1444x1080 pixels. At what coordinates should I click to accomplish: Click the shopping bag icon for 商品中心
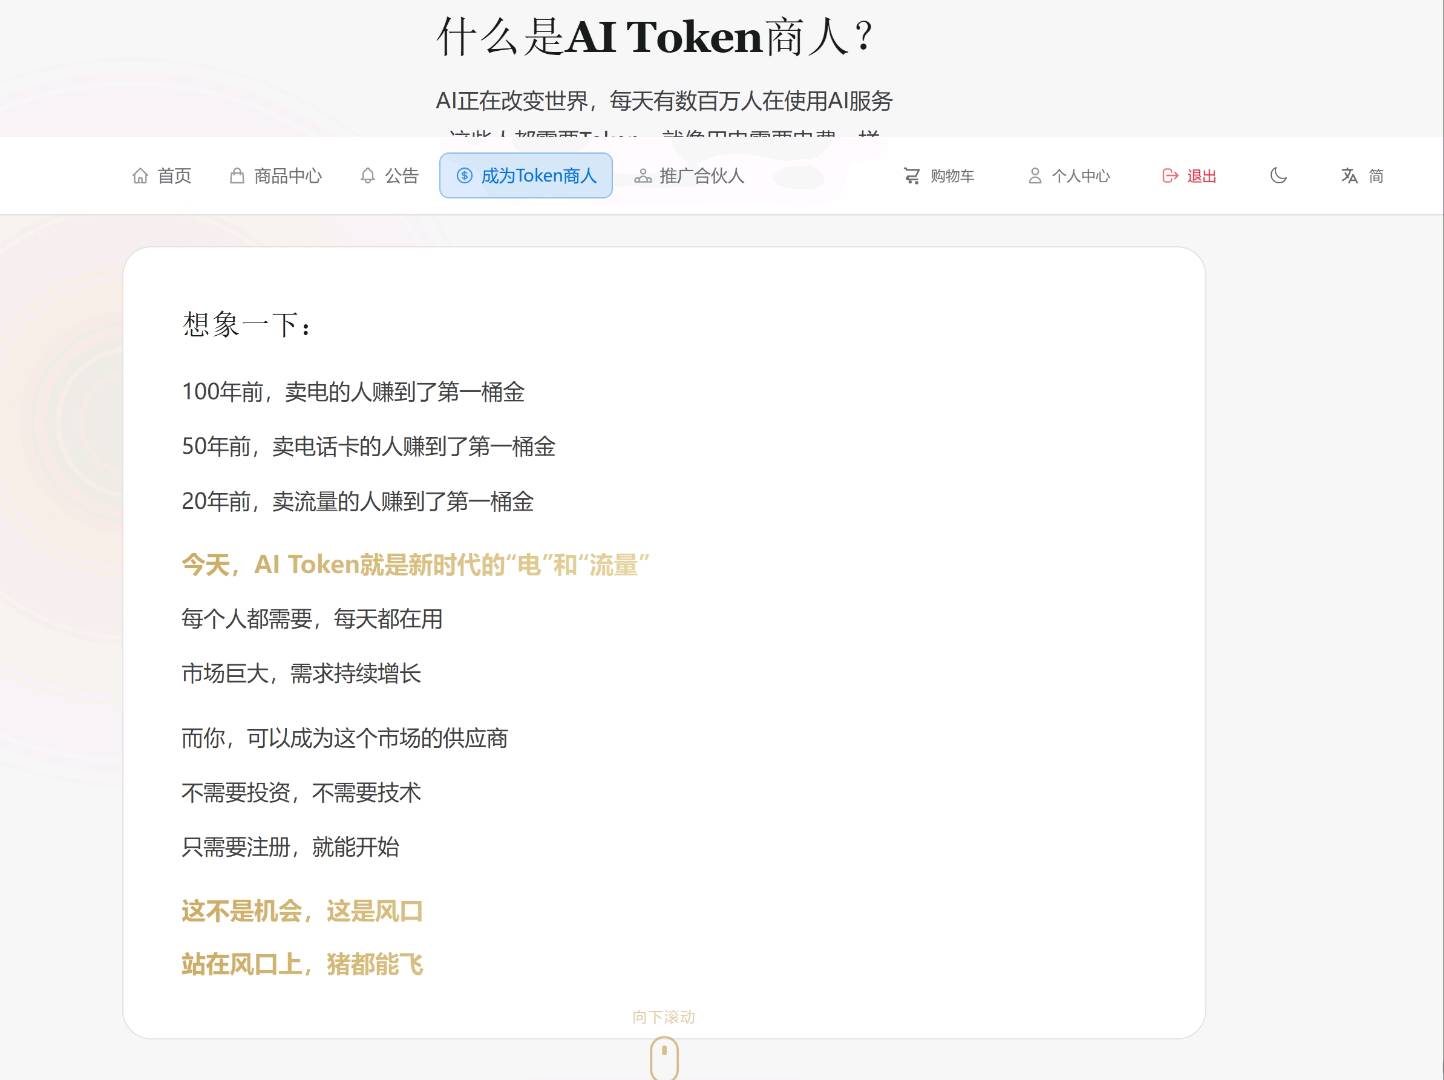coord(237,176)
